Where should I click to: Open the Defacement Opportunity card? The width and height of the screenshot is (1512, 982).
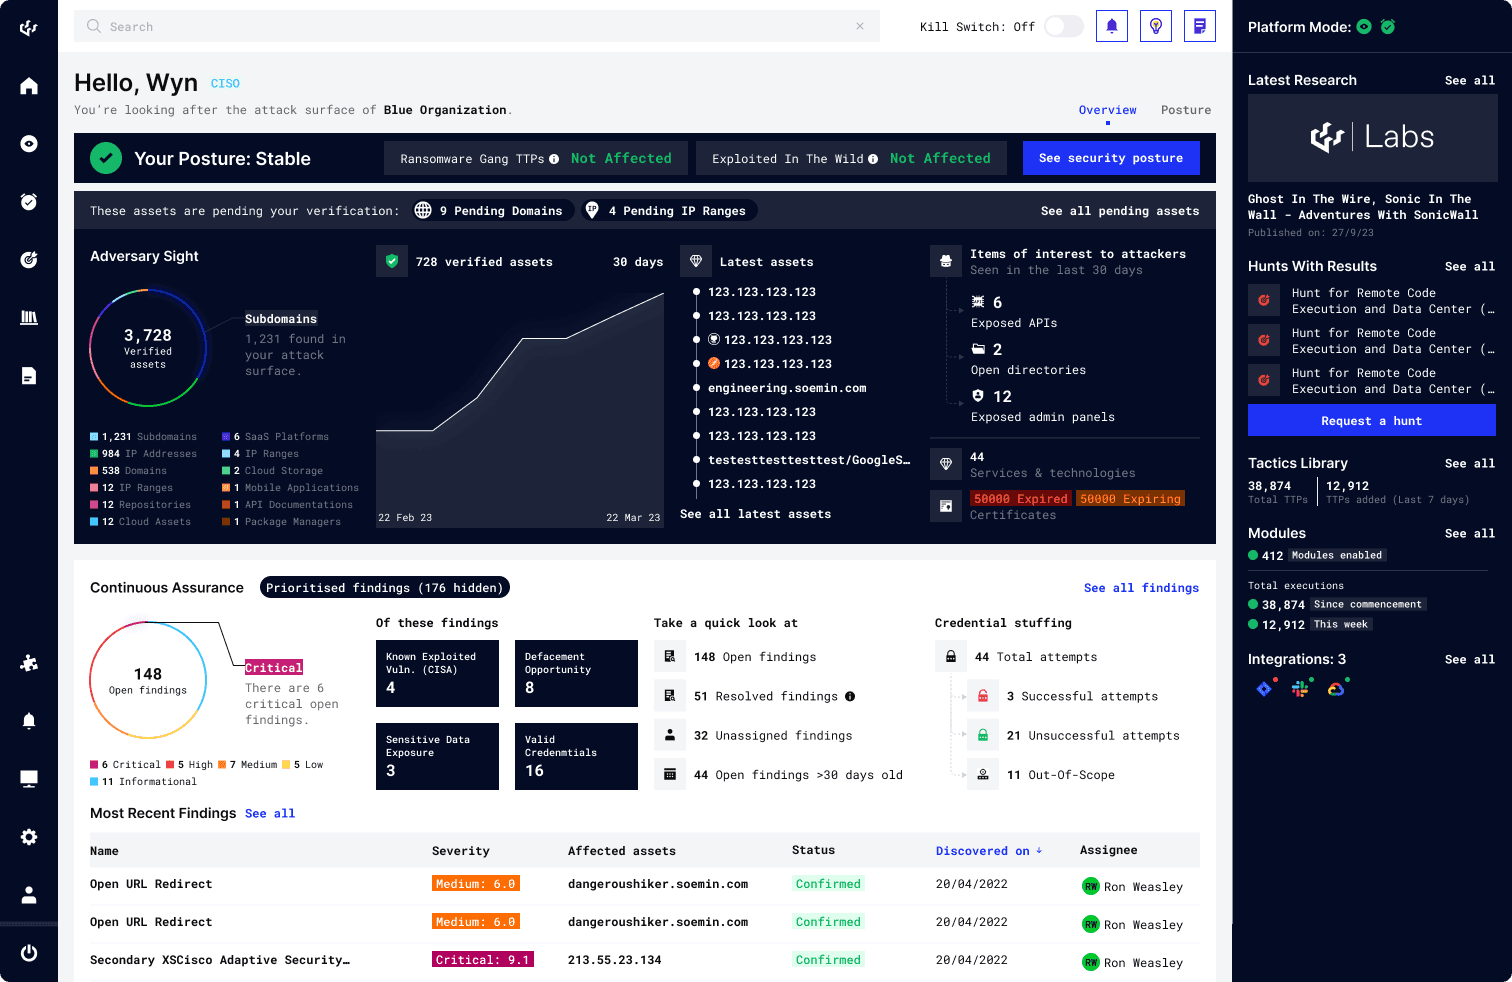tap(576, 673)
